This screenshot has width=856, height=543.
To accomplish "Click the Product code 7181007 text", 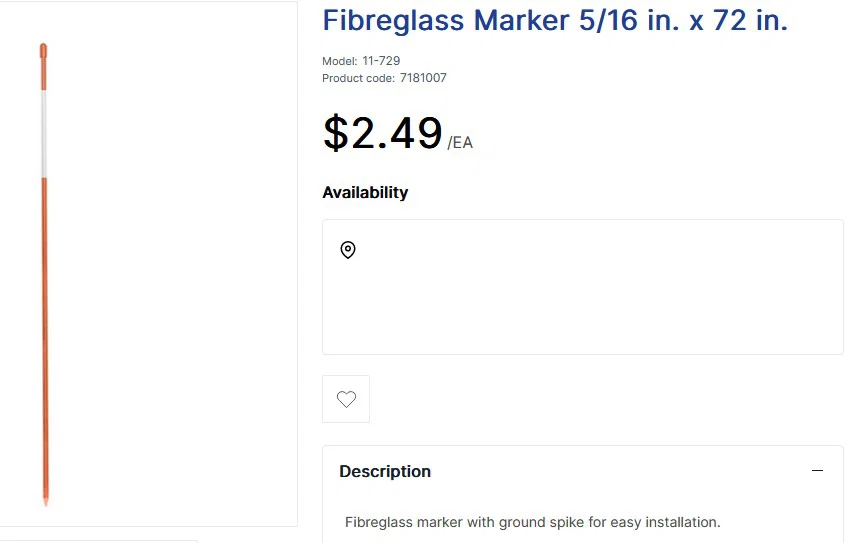I will tap(384, 78).
